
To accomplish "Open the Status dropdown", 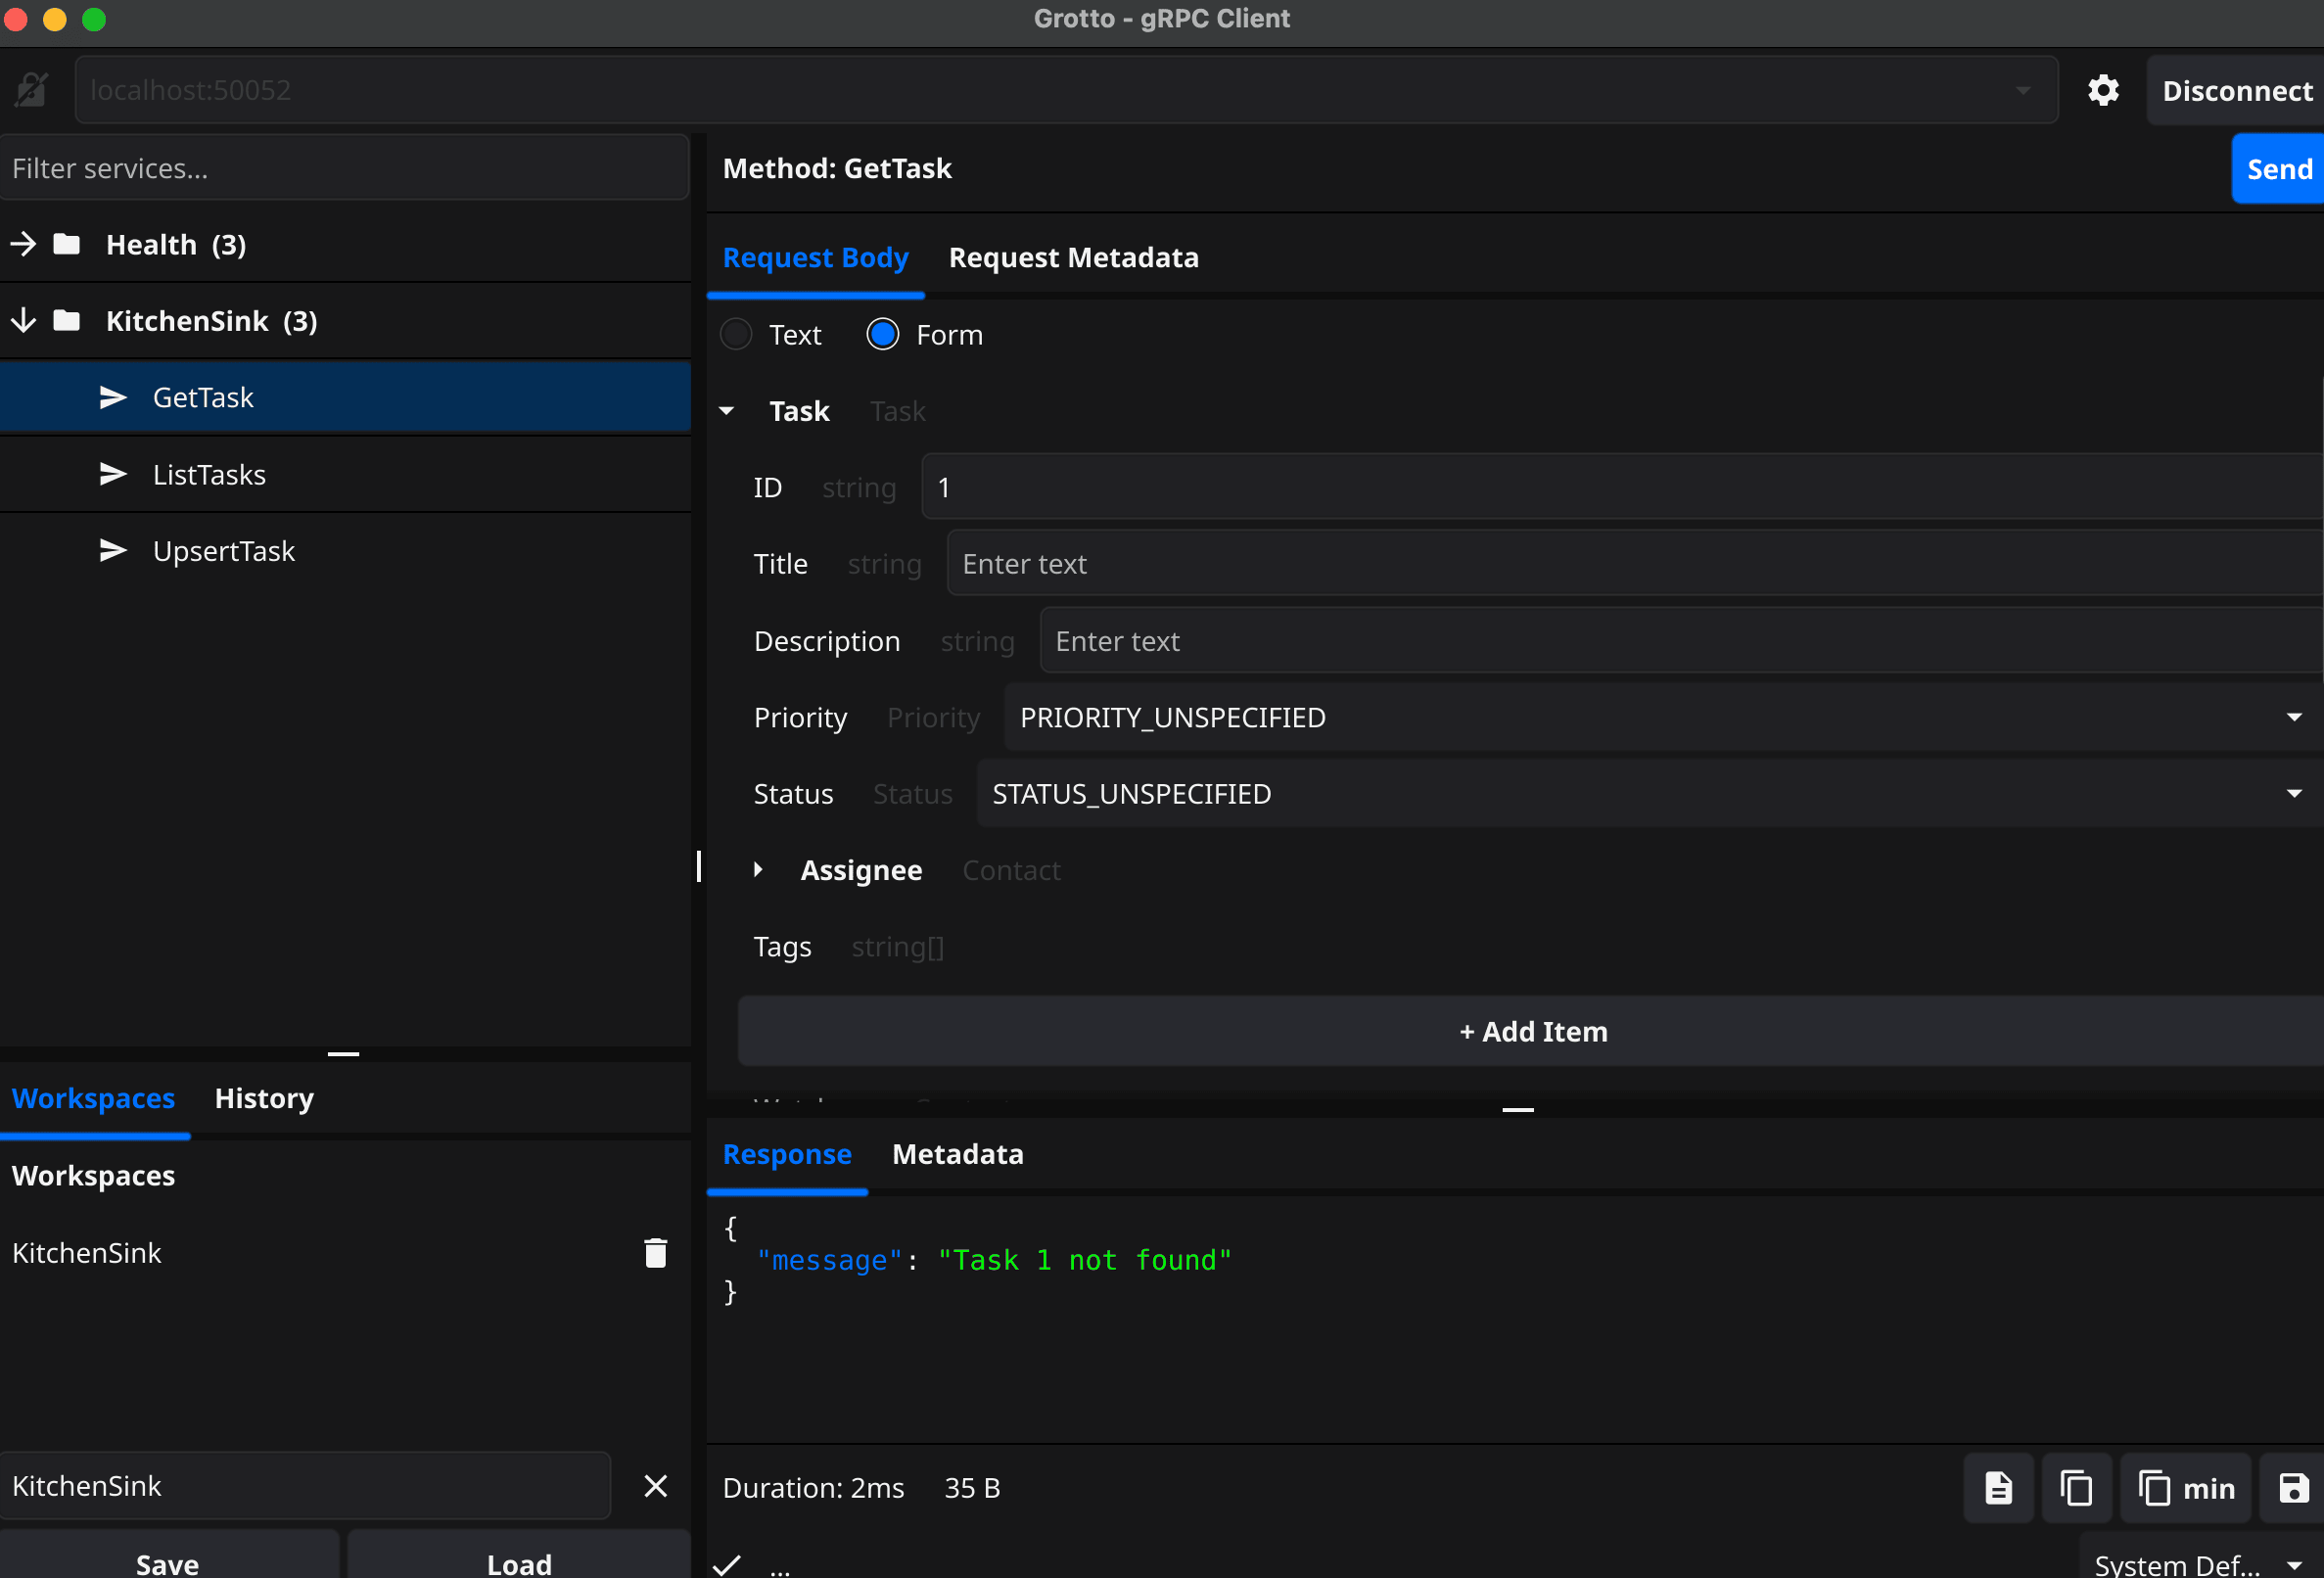I will [x=2293, y=793].
